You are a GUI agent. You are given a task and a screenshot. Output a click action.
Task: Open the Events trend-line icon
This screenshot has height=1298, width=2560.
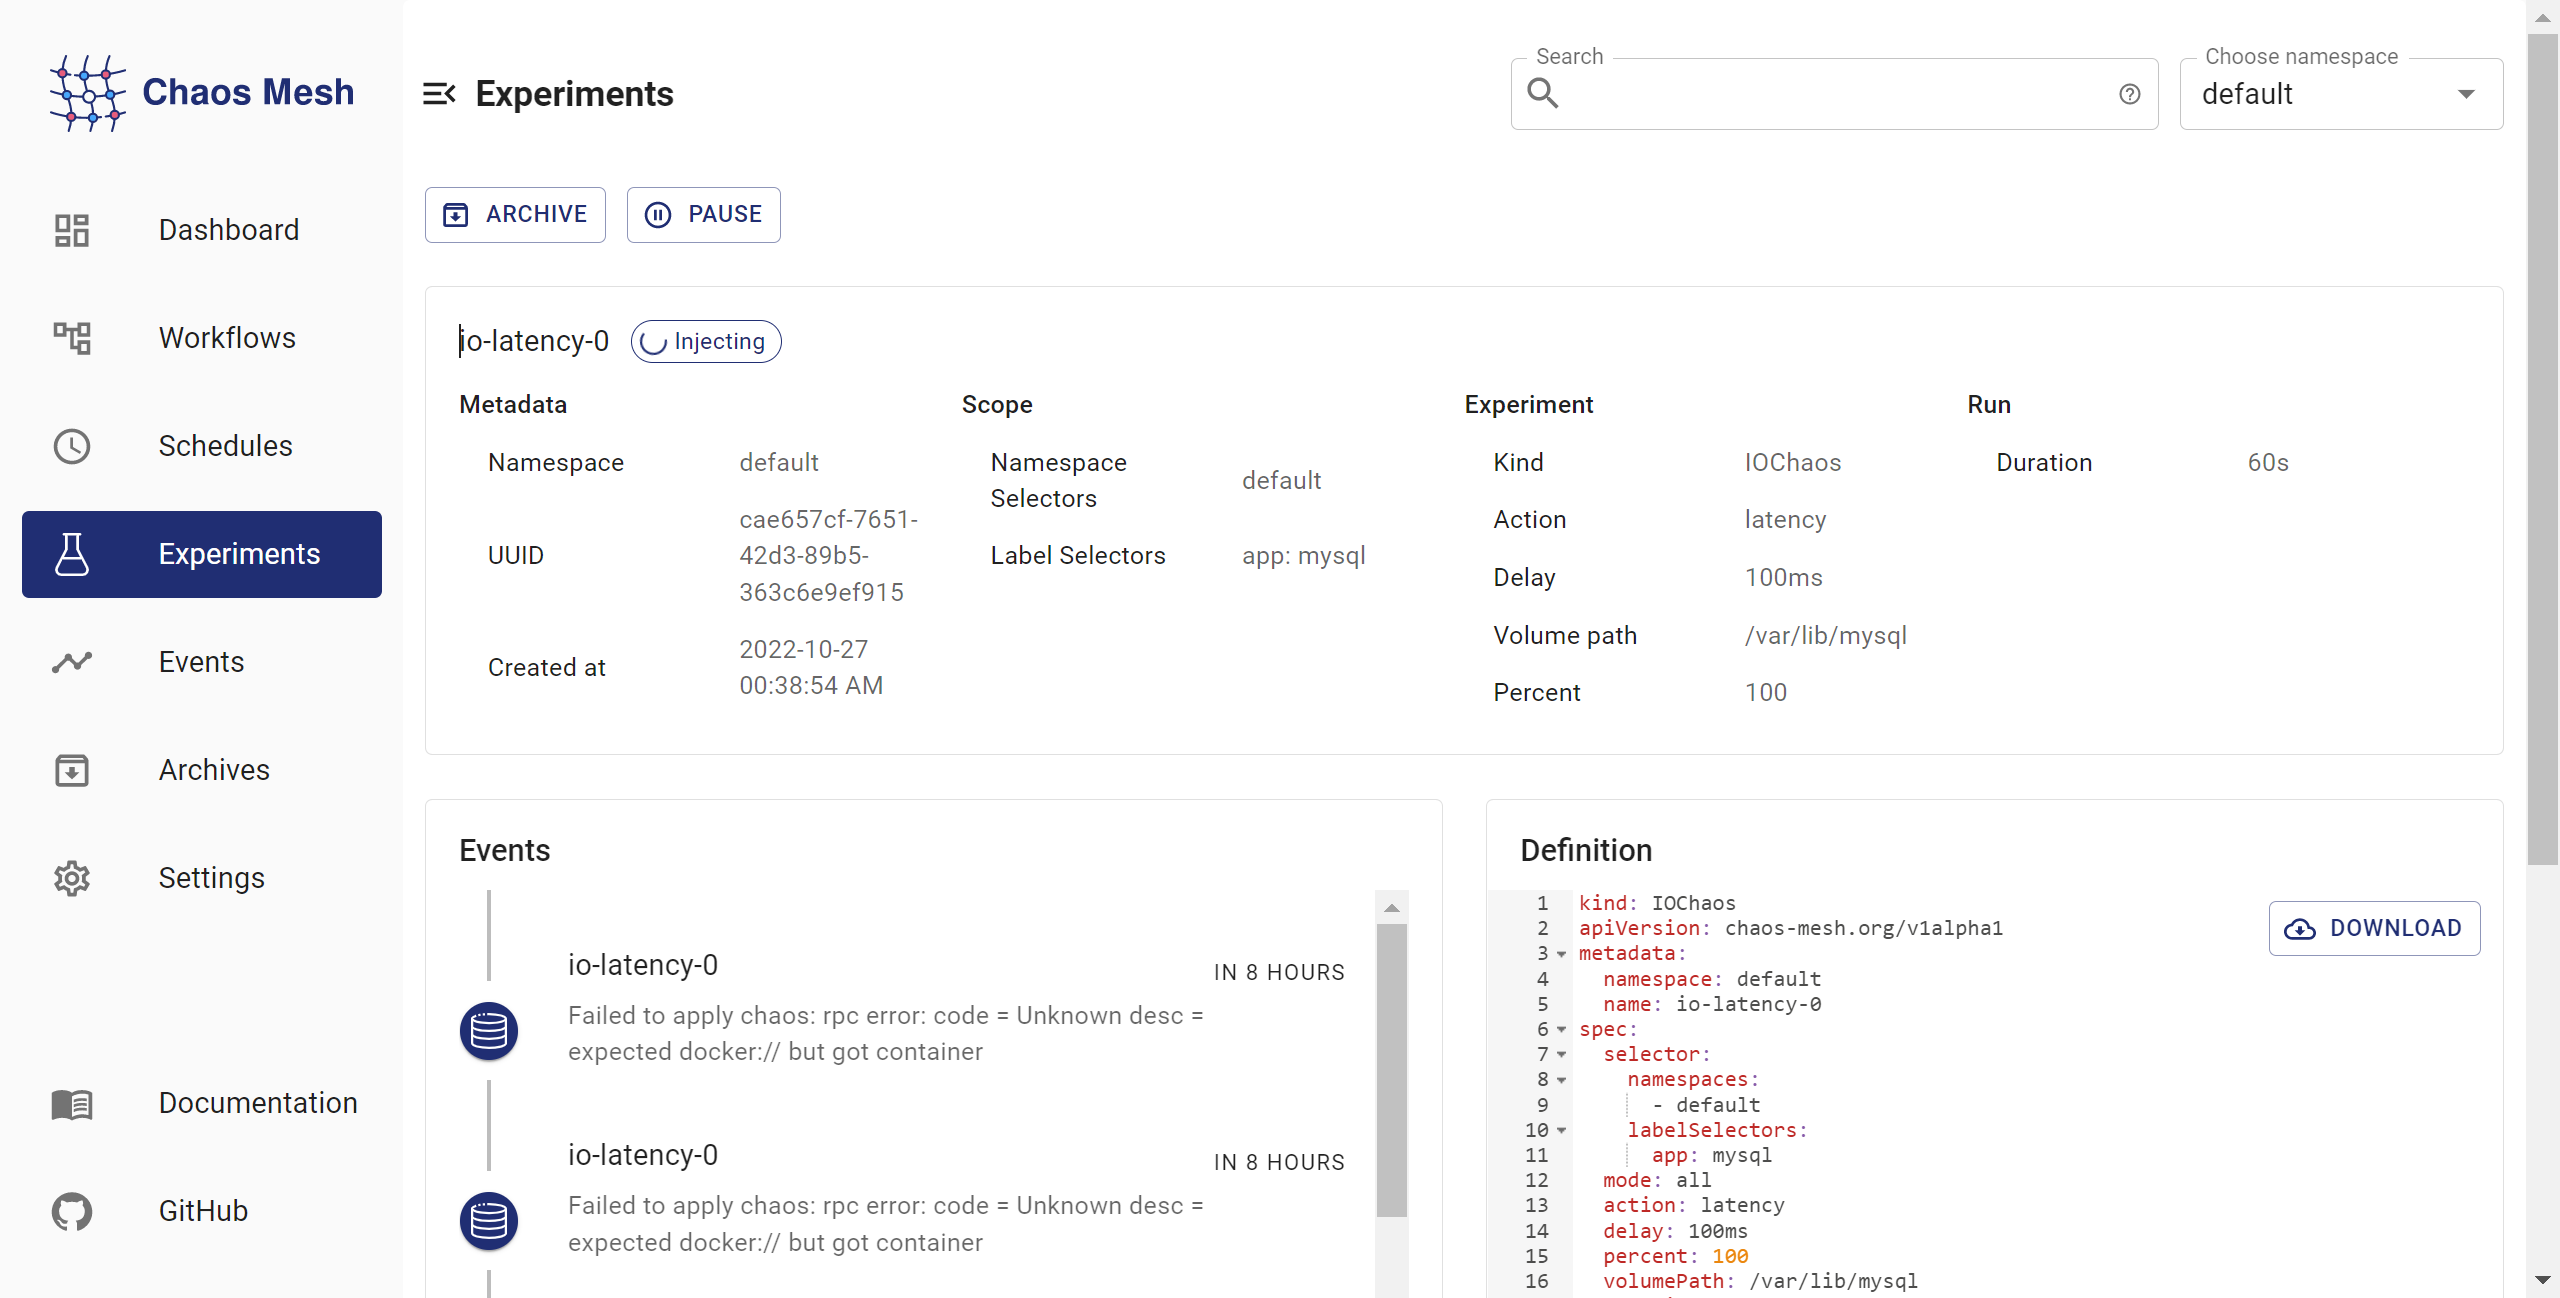(x=72, y=662)
